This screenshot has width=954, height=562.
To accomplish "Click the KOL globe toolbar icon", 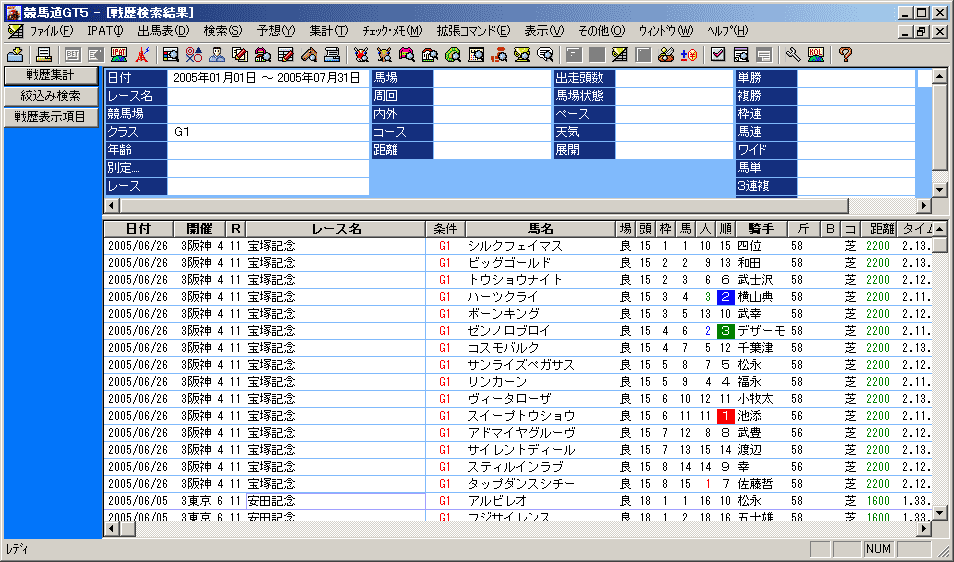I will point(816,54).
